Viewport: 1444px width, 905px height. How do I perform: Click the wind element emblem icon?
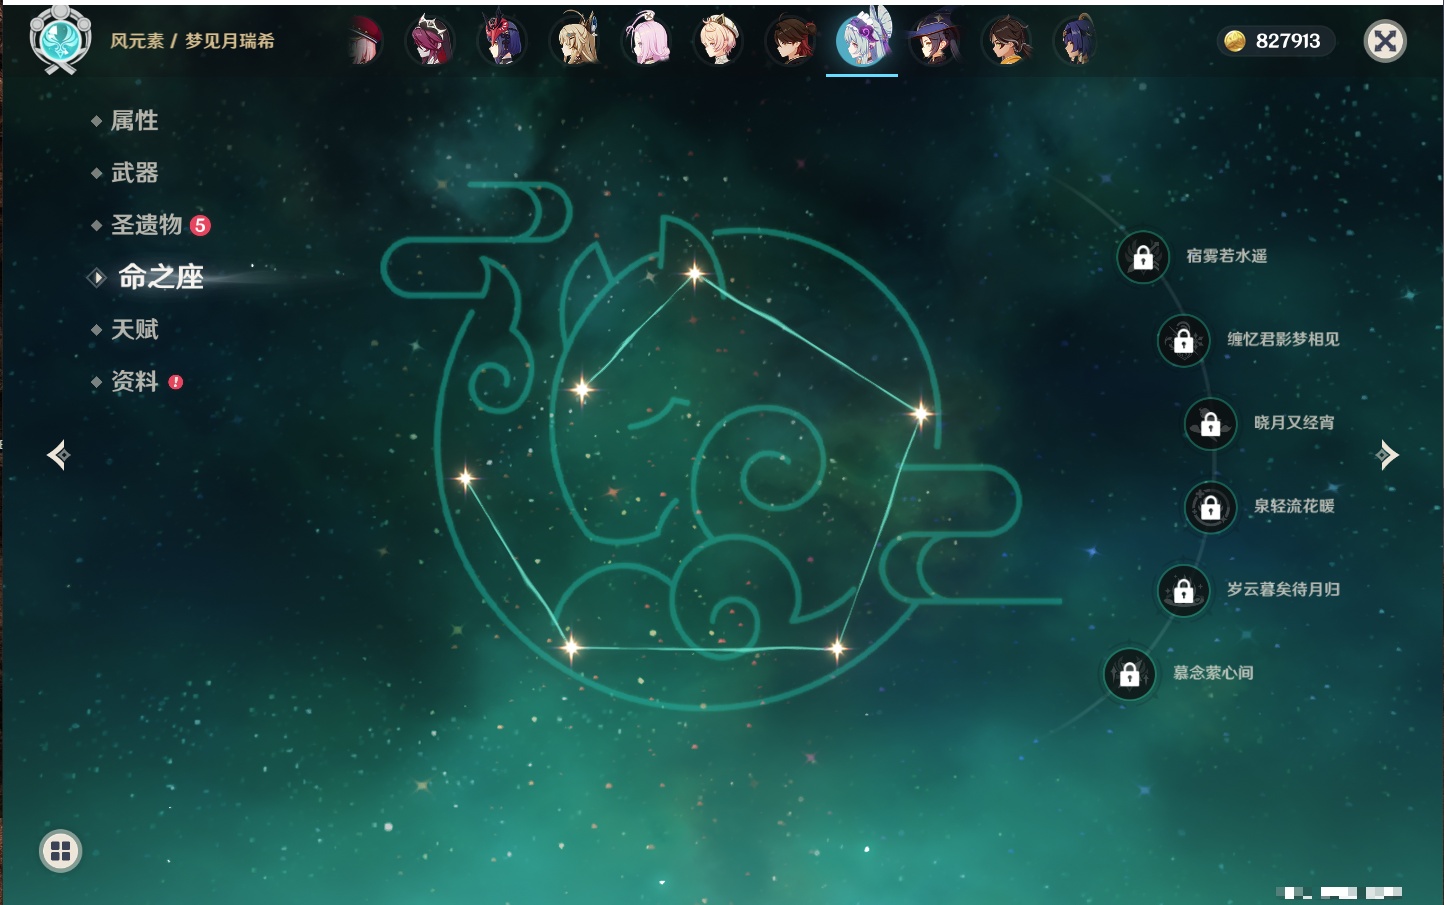60,40
